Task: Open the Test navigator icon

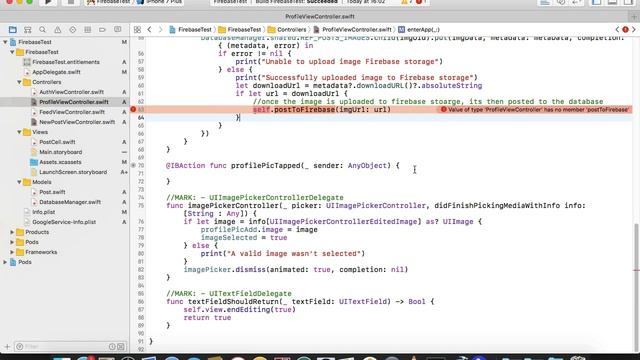Action: point(73,29)
